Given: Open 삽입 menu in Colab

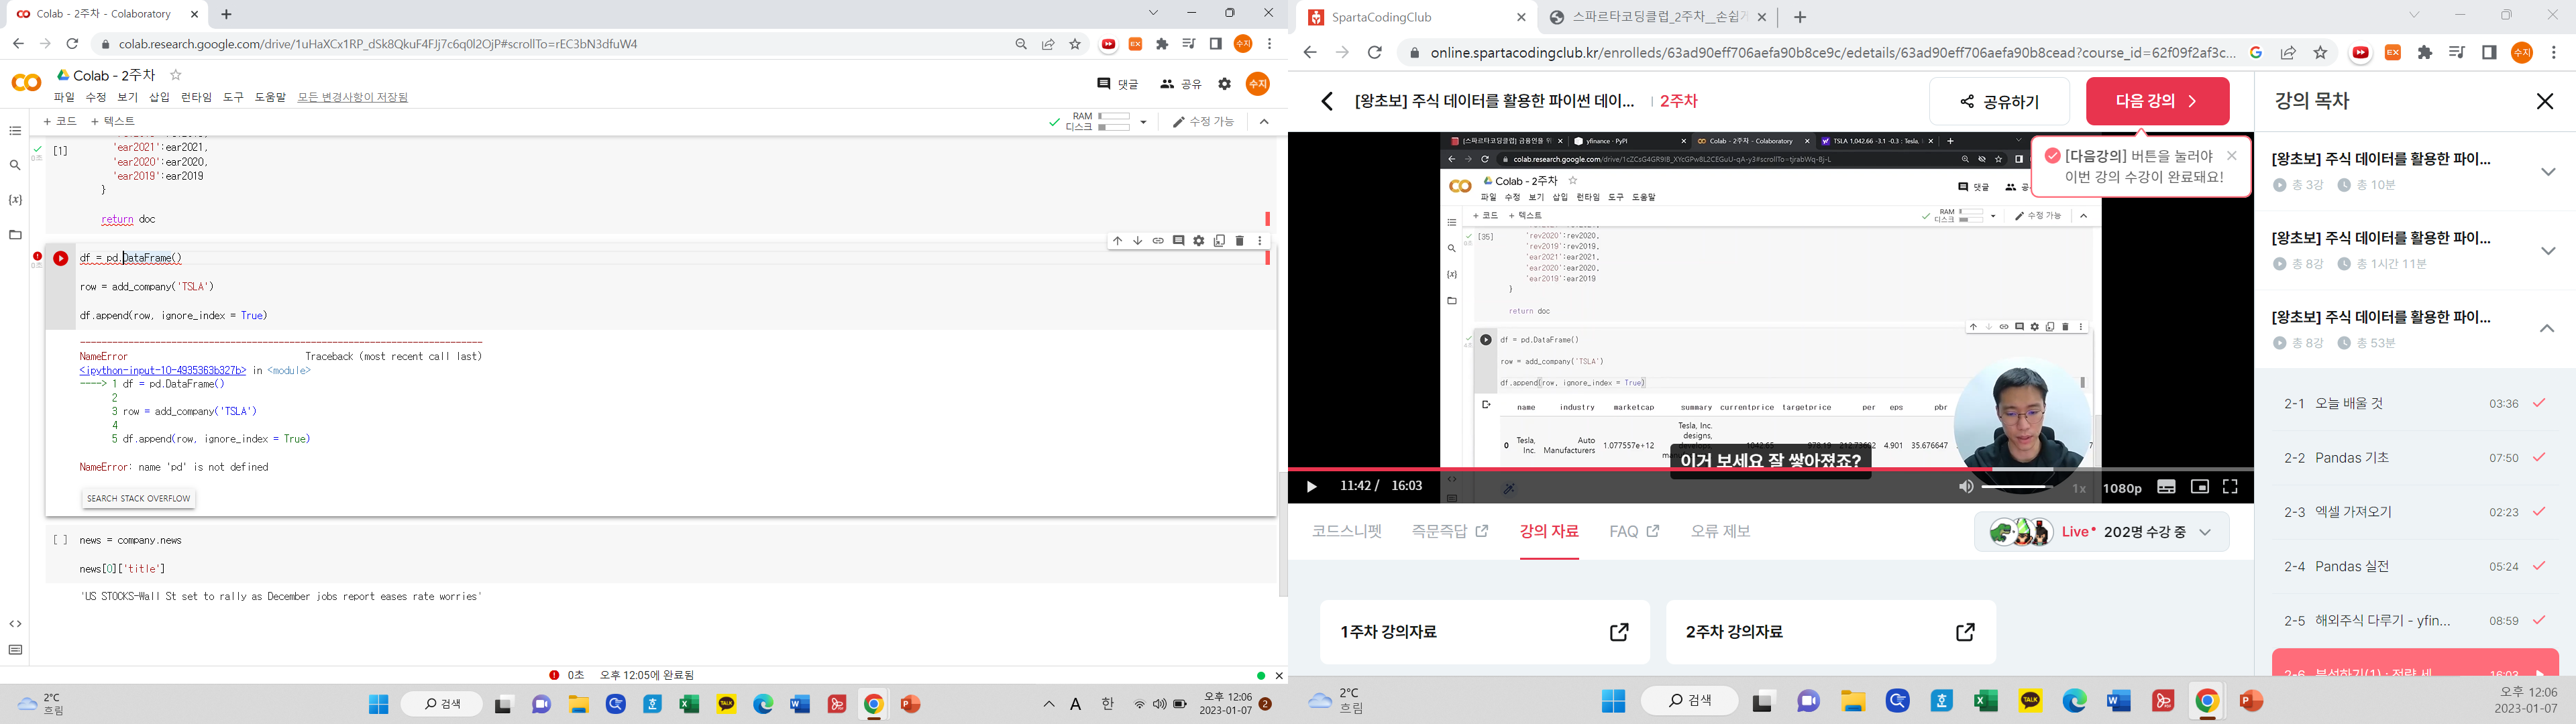Looking at the screenshot, I should click(x=159, y=97).
